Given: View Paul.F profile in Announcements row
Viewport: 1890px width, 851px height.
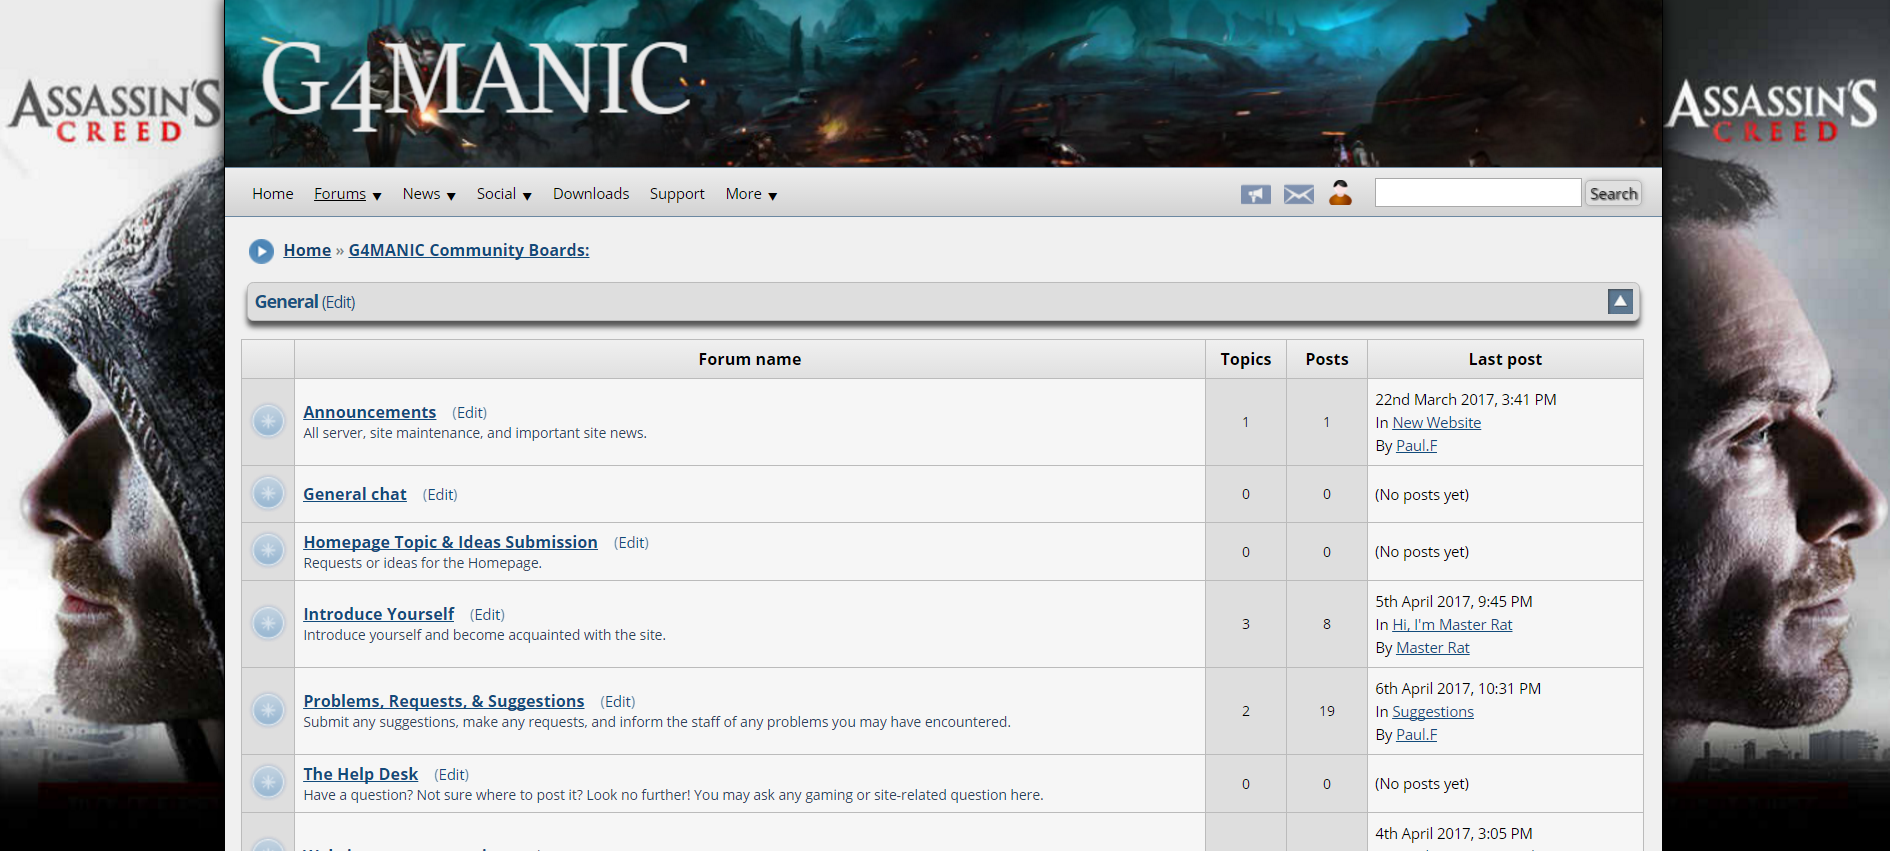Looking at the screenshot, I should [x=1417, y=446].
